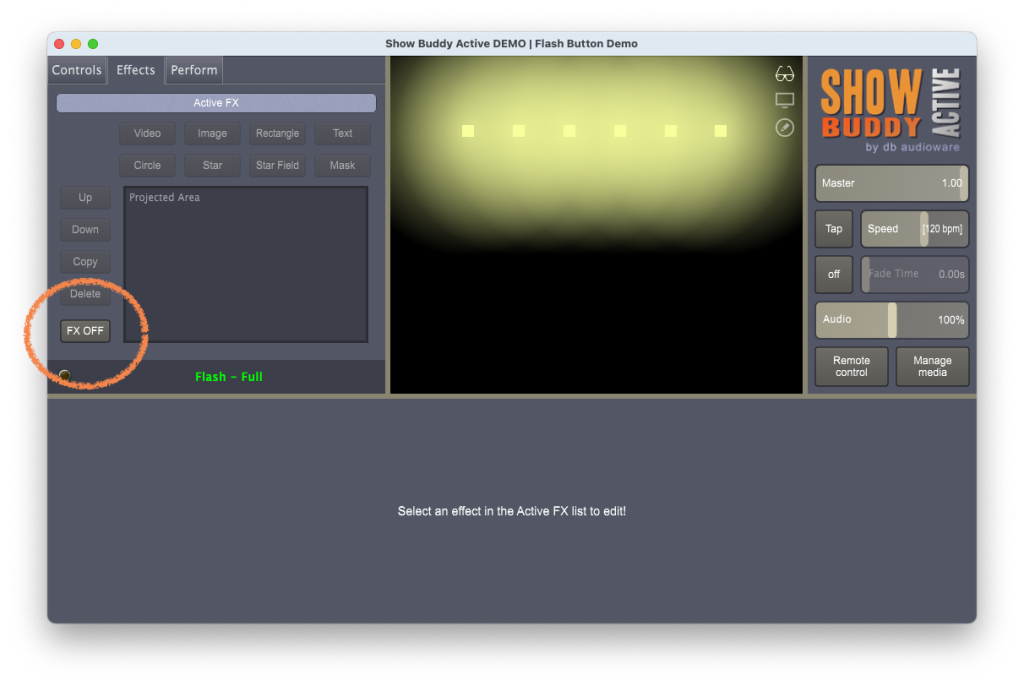
Task: Add a Star Field effect
Action: tap(277, 165)
